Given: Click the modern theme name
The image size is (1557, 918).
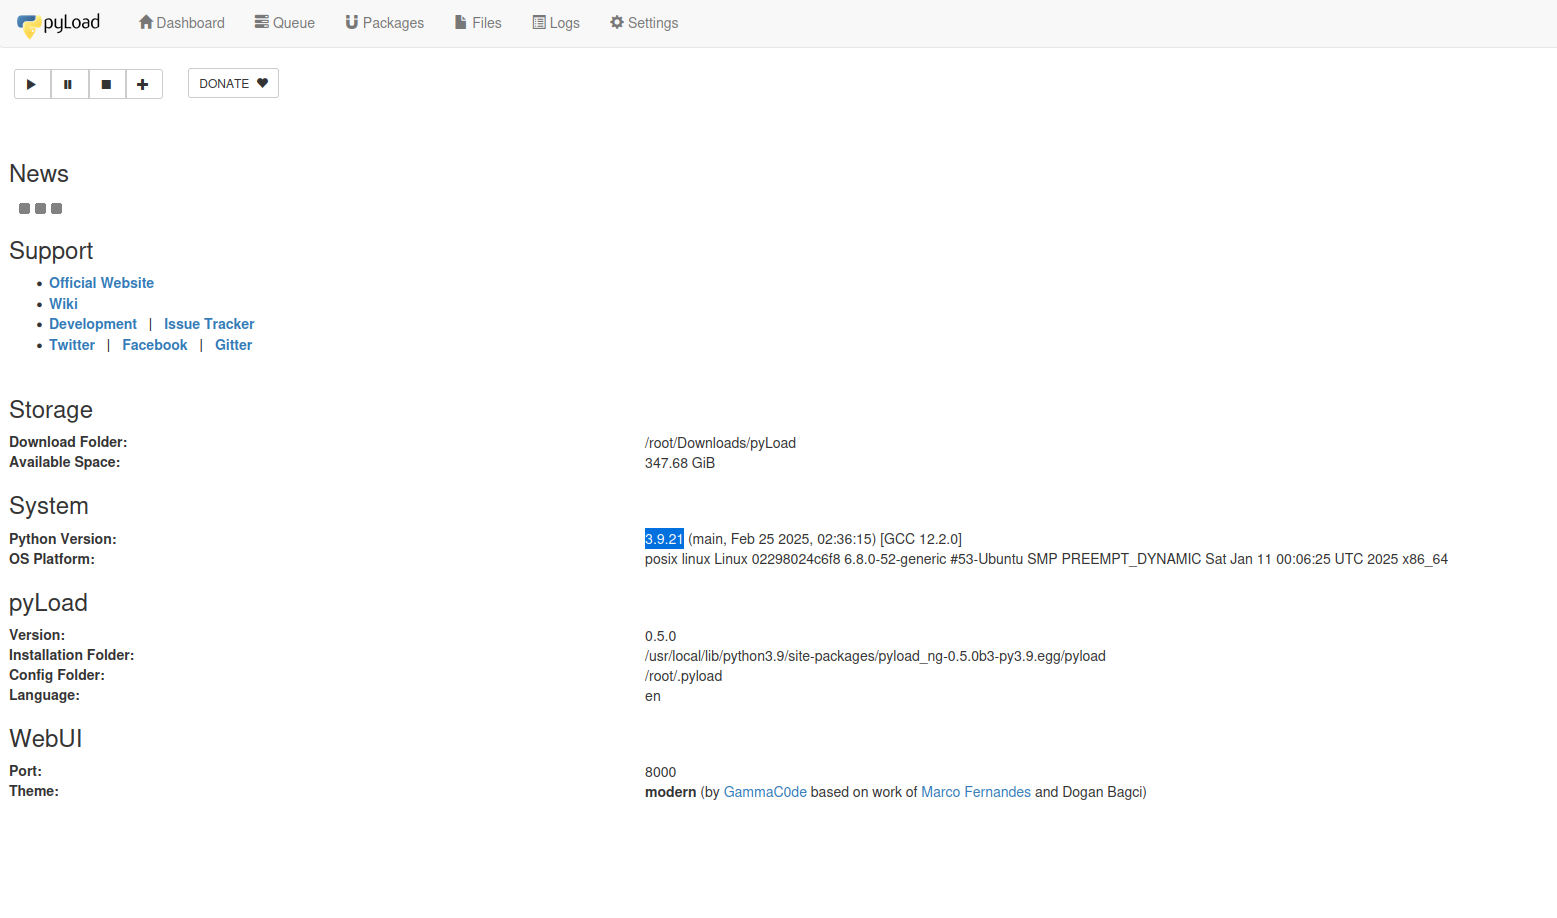Looking at the screenshot, I should tap(670, 792).
